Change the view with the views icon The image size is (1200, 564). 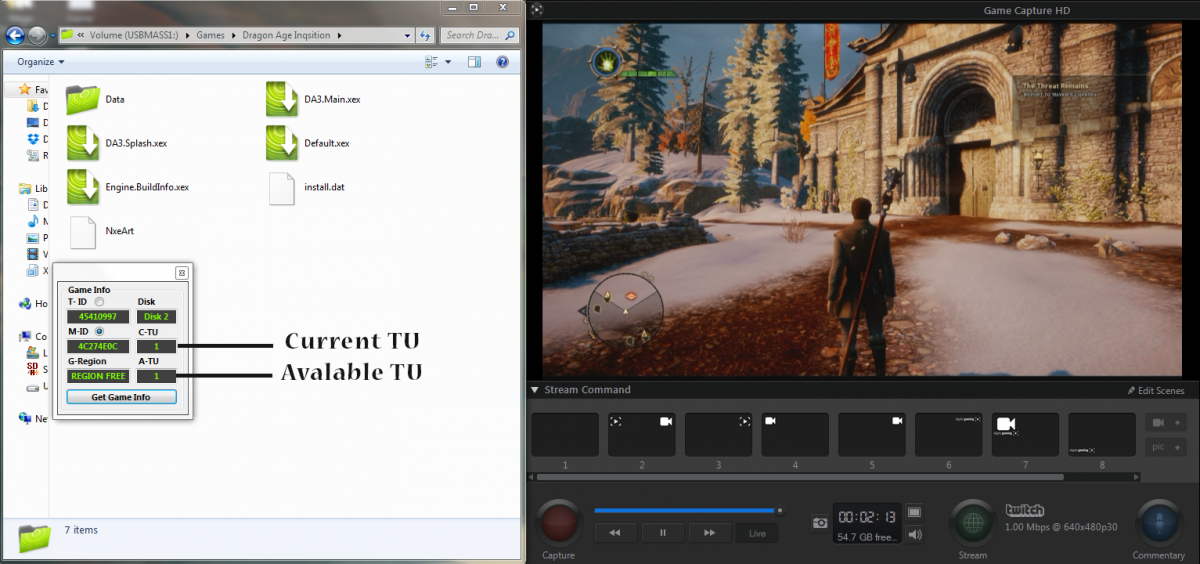pyautogui.click(x=431, y=62)
